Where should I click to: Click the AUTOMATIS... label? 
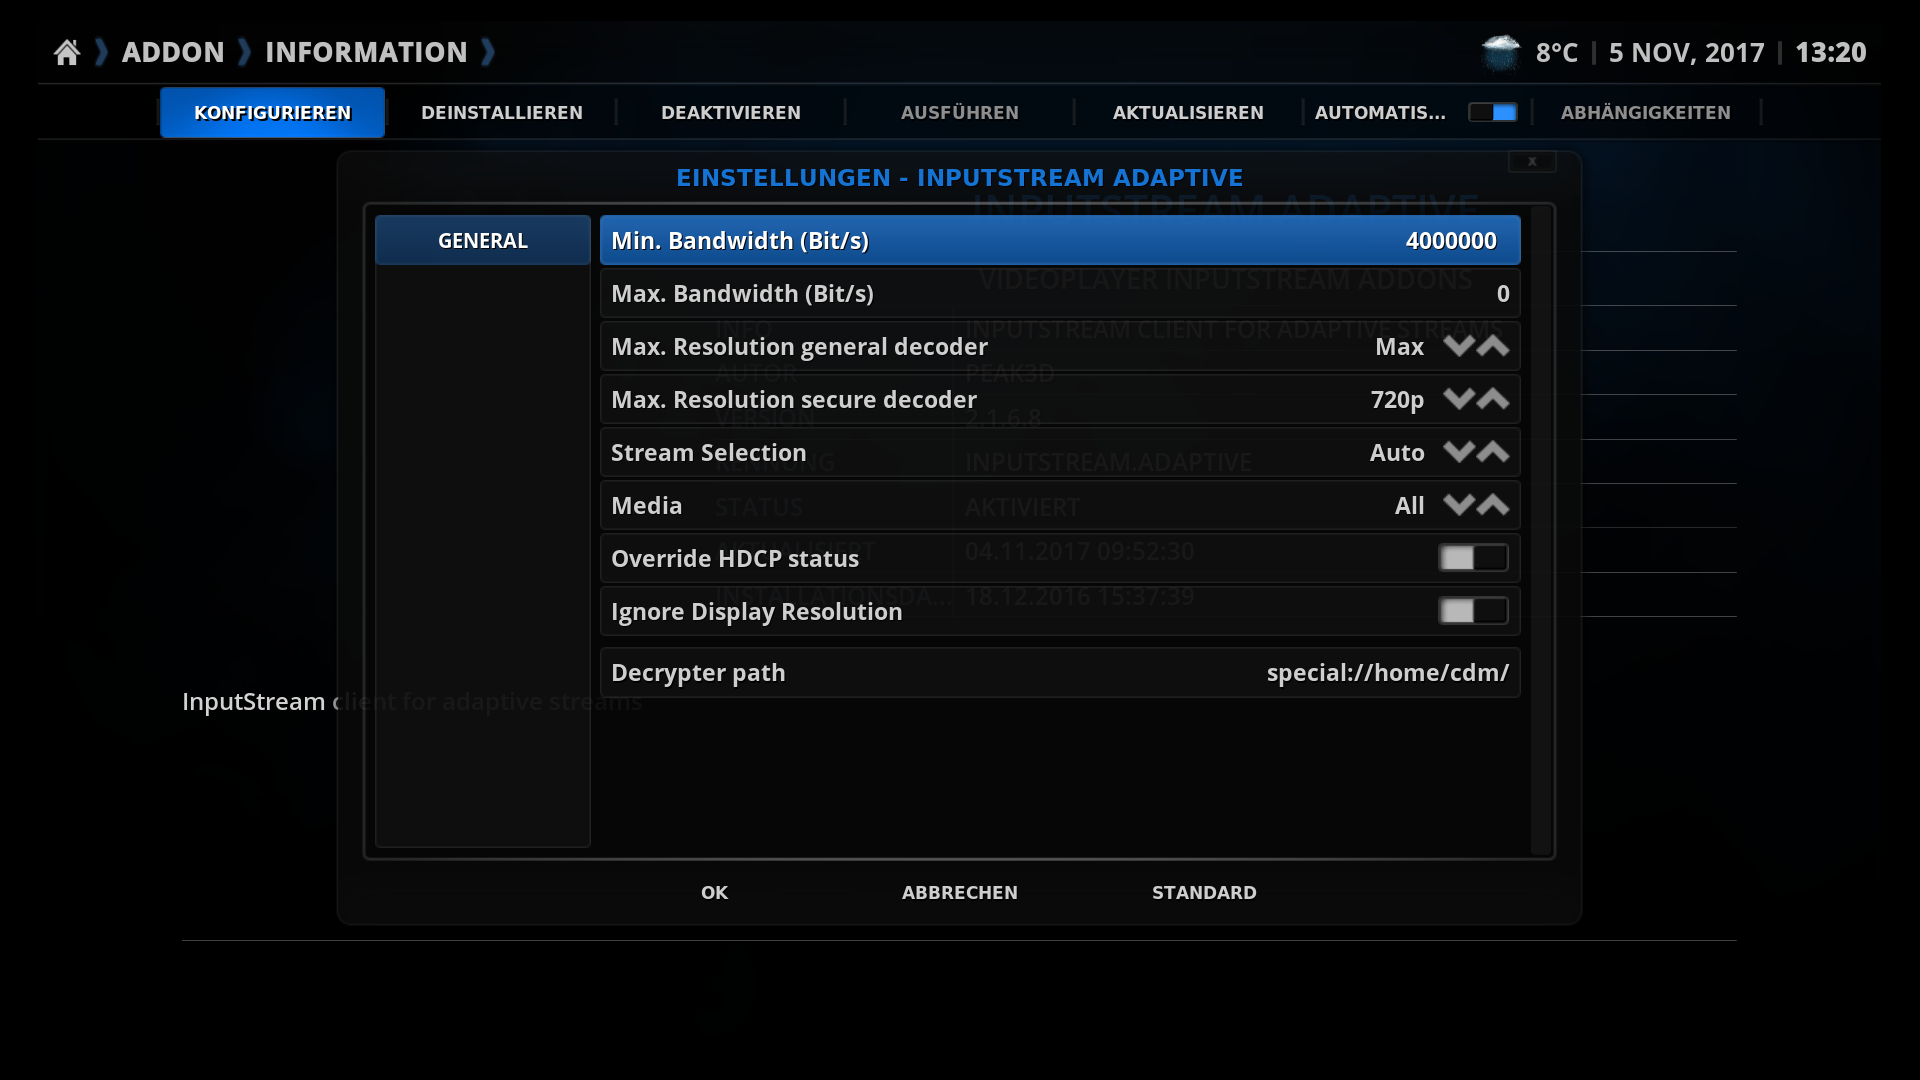pos(1380,112)
